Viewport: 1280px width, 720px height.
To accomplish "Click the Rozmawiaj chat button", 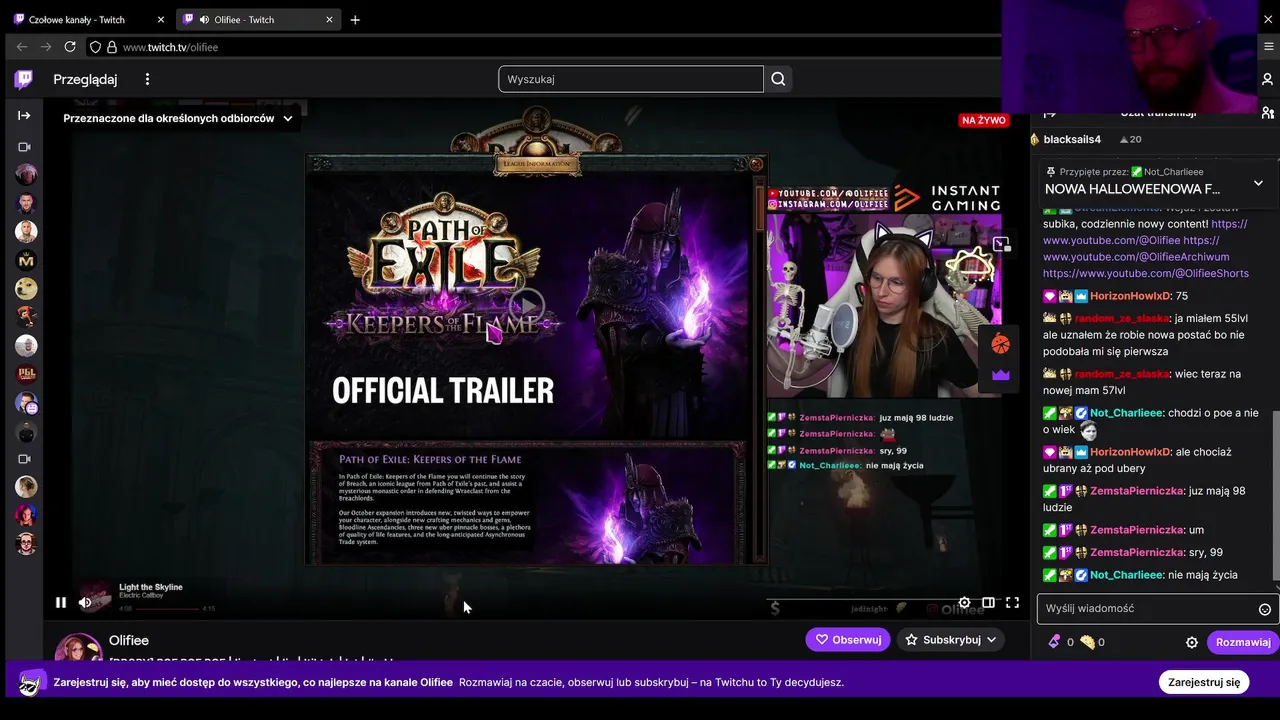I will 1243,643.
